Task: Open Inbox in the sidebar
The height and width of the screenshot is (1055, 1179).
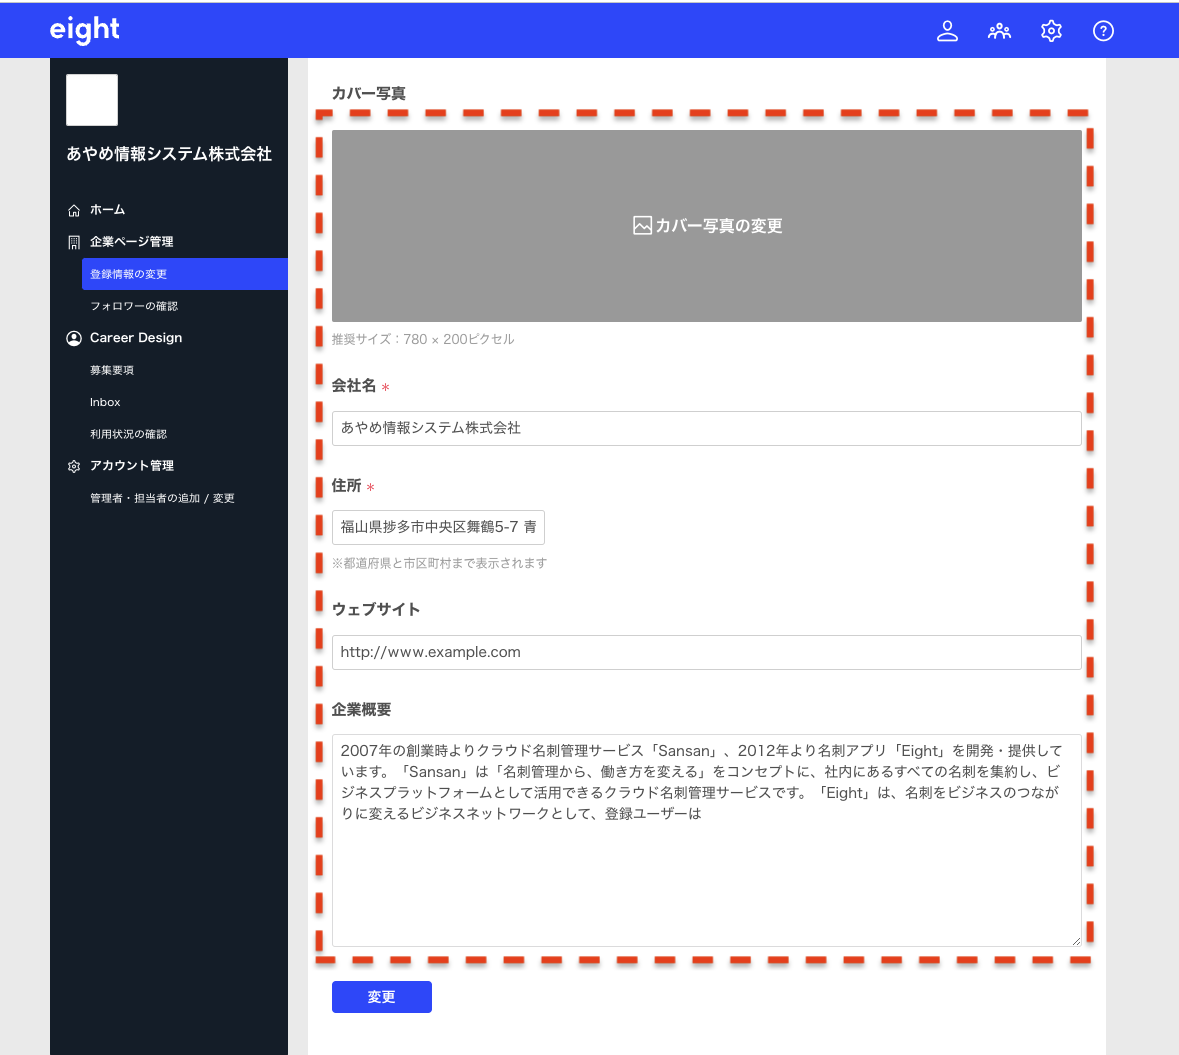Action: (x=105, y=402)
